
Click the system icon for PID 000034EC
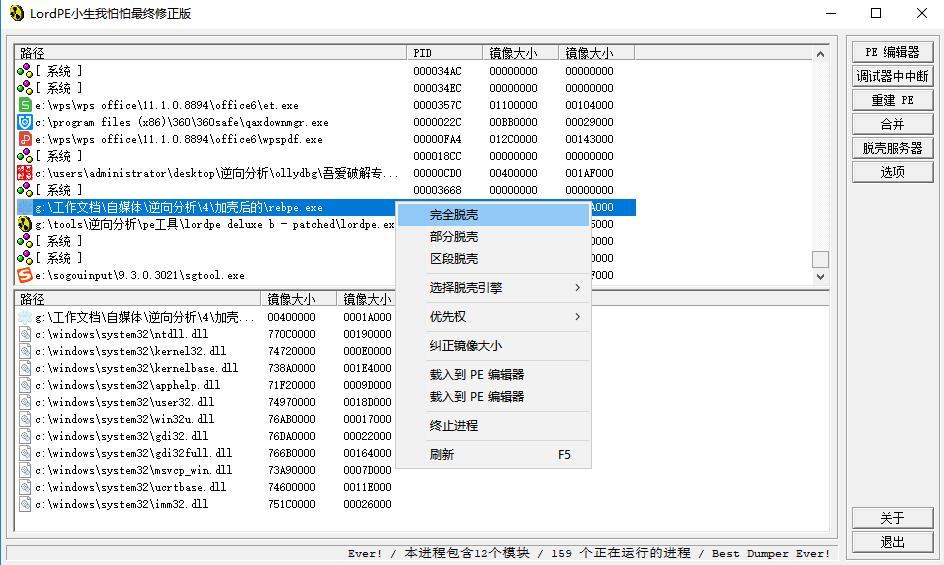coord(25,88)
